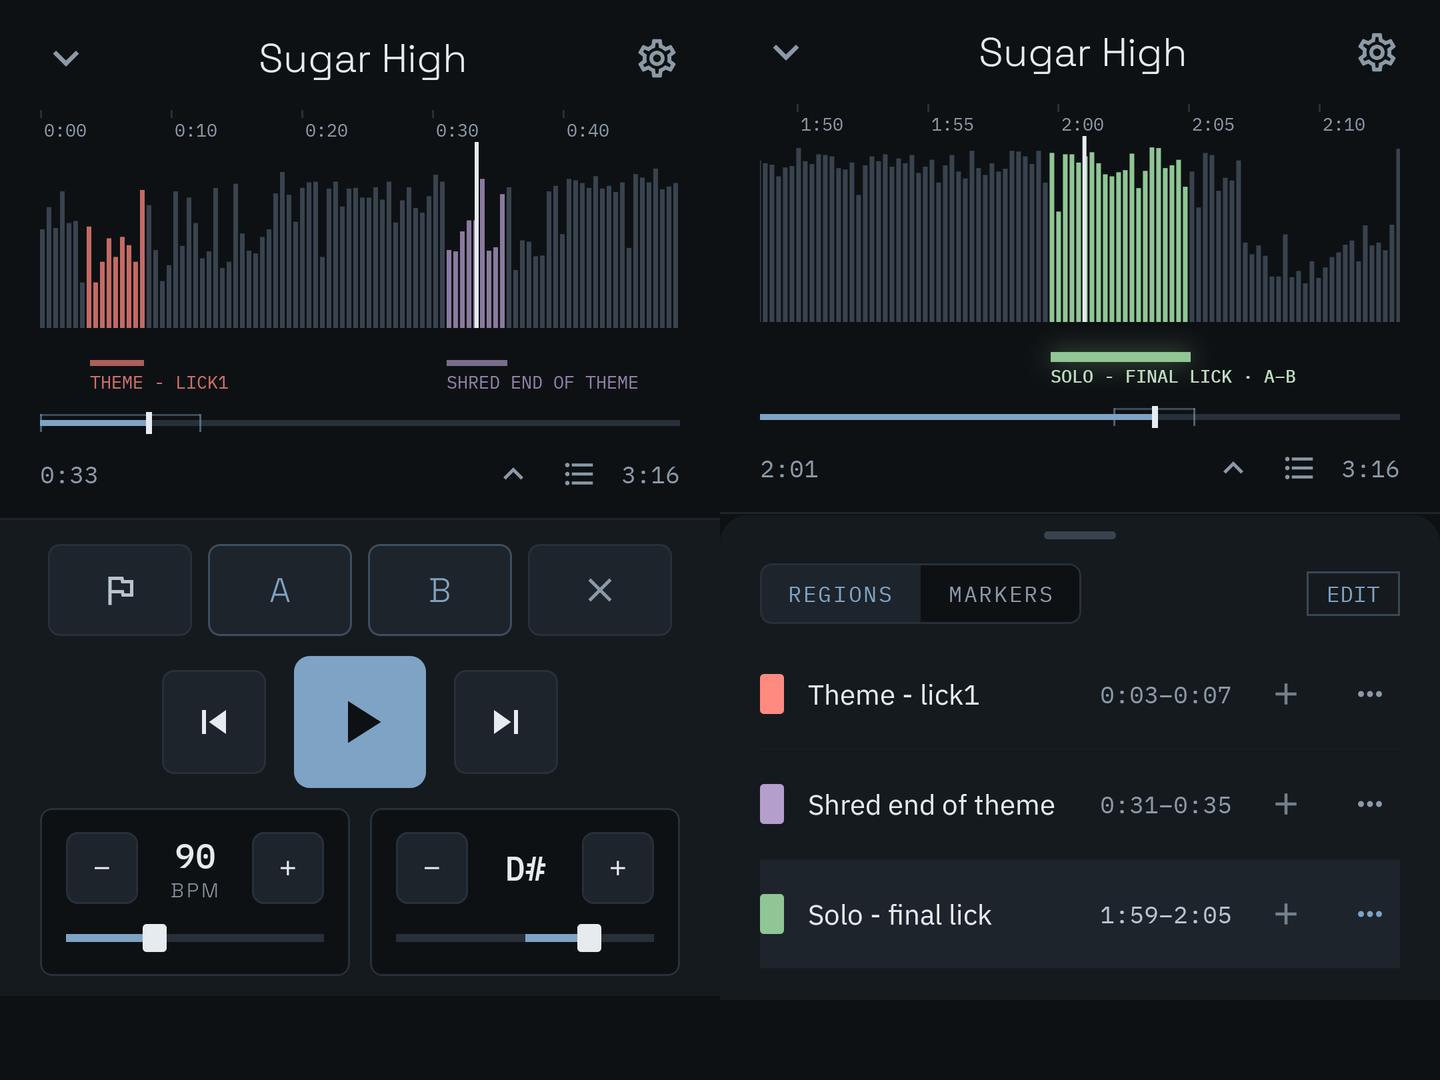The width and height of the screenshot is (1440, 1080).
Task: Skip to next marker
Action: click(x=506, y=722)
